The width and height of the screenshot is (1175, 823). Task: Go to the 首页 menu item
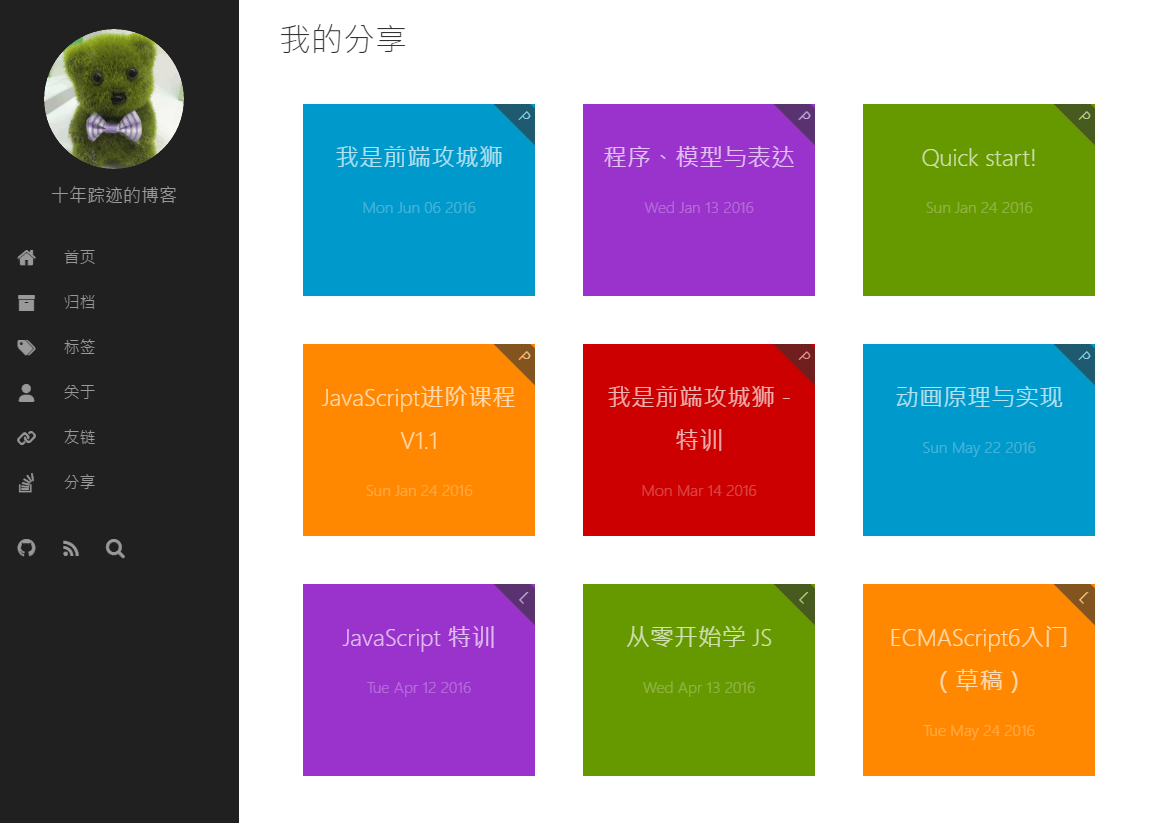coord(80,257)
